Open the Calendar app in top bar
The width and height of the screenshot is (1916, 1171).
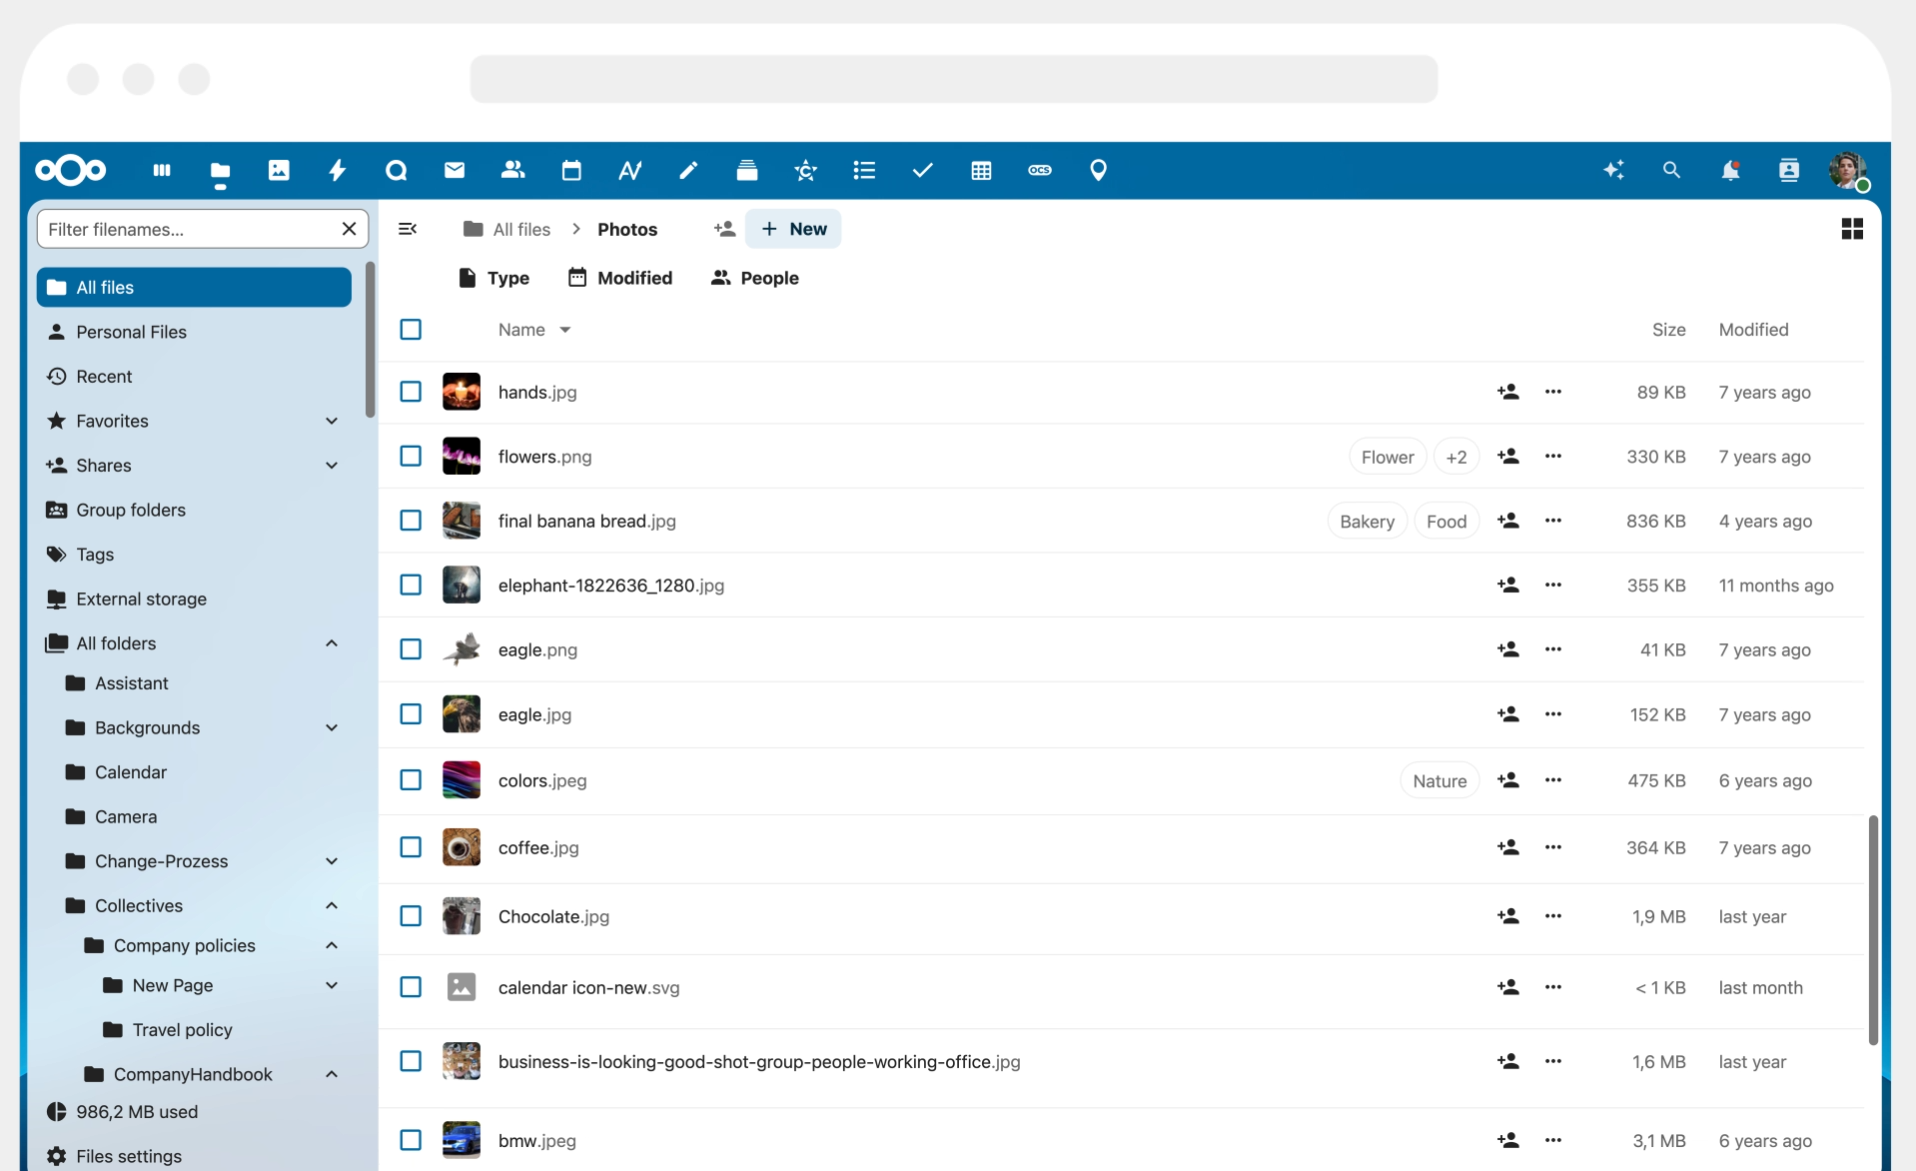point(571,171)
